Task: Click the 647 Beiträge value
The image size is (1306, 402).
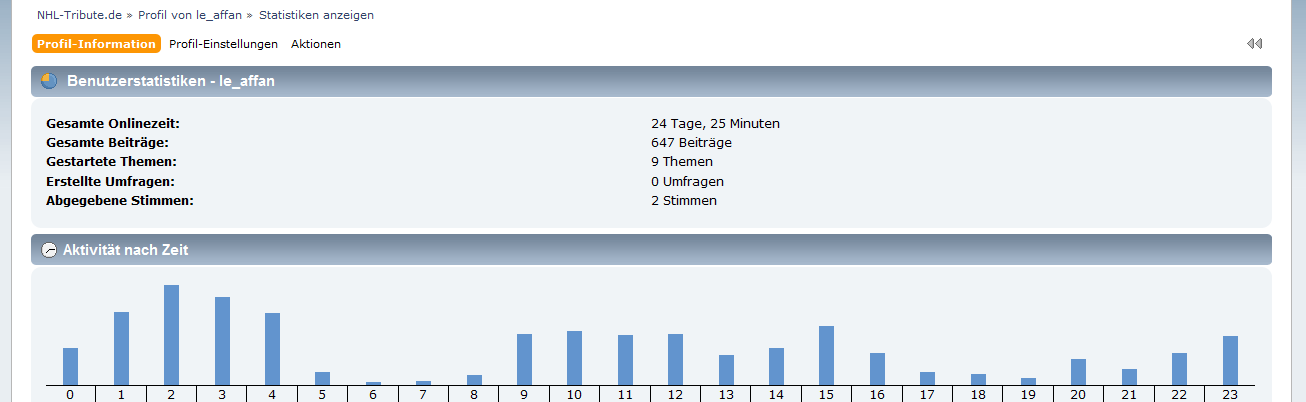Action: [x=690, y=143]
